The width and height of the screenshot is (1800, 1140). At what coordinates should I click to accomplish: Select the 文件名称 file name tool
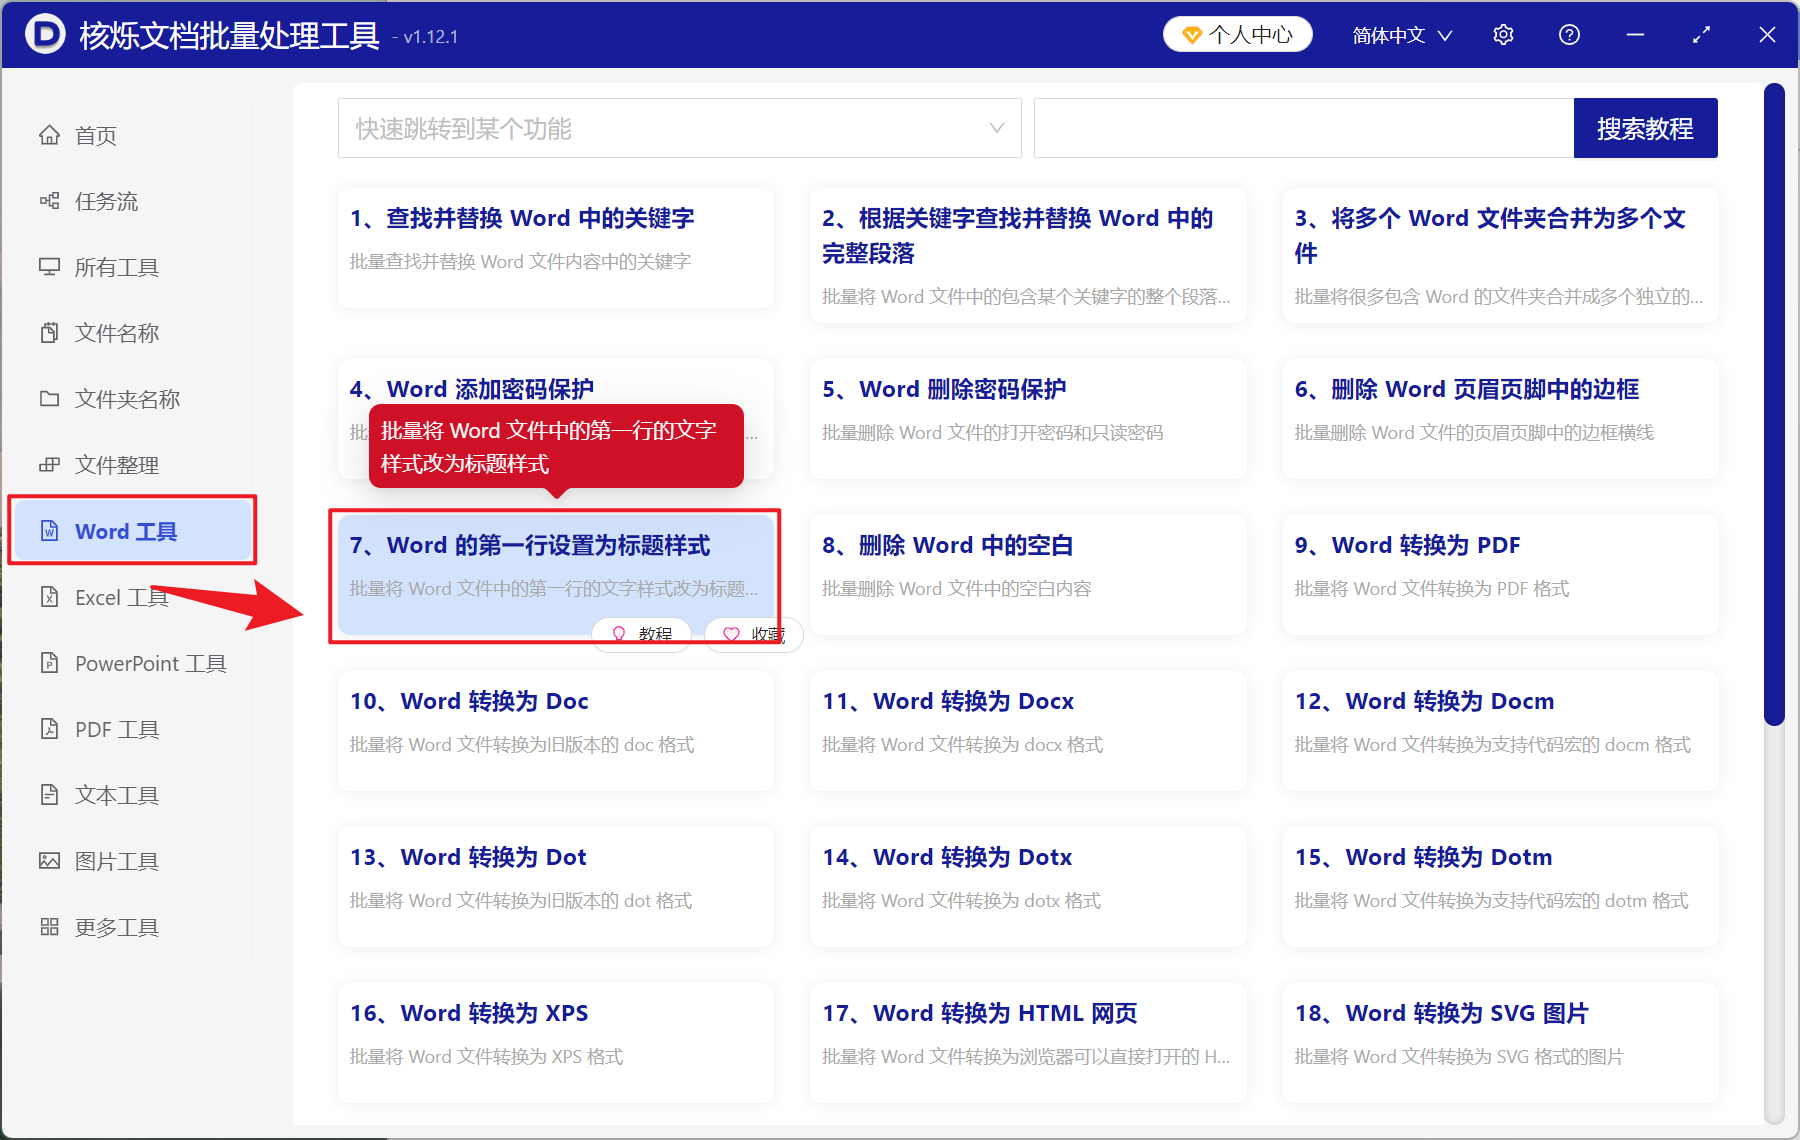pyautogui.click(x=116, y=333)
